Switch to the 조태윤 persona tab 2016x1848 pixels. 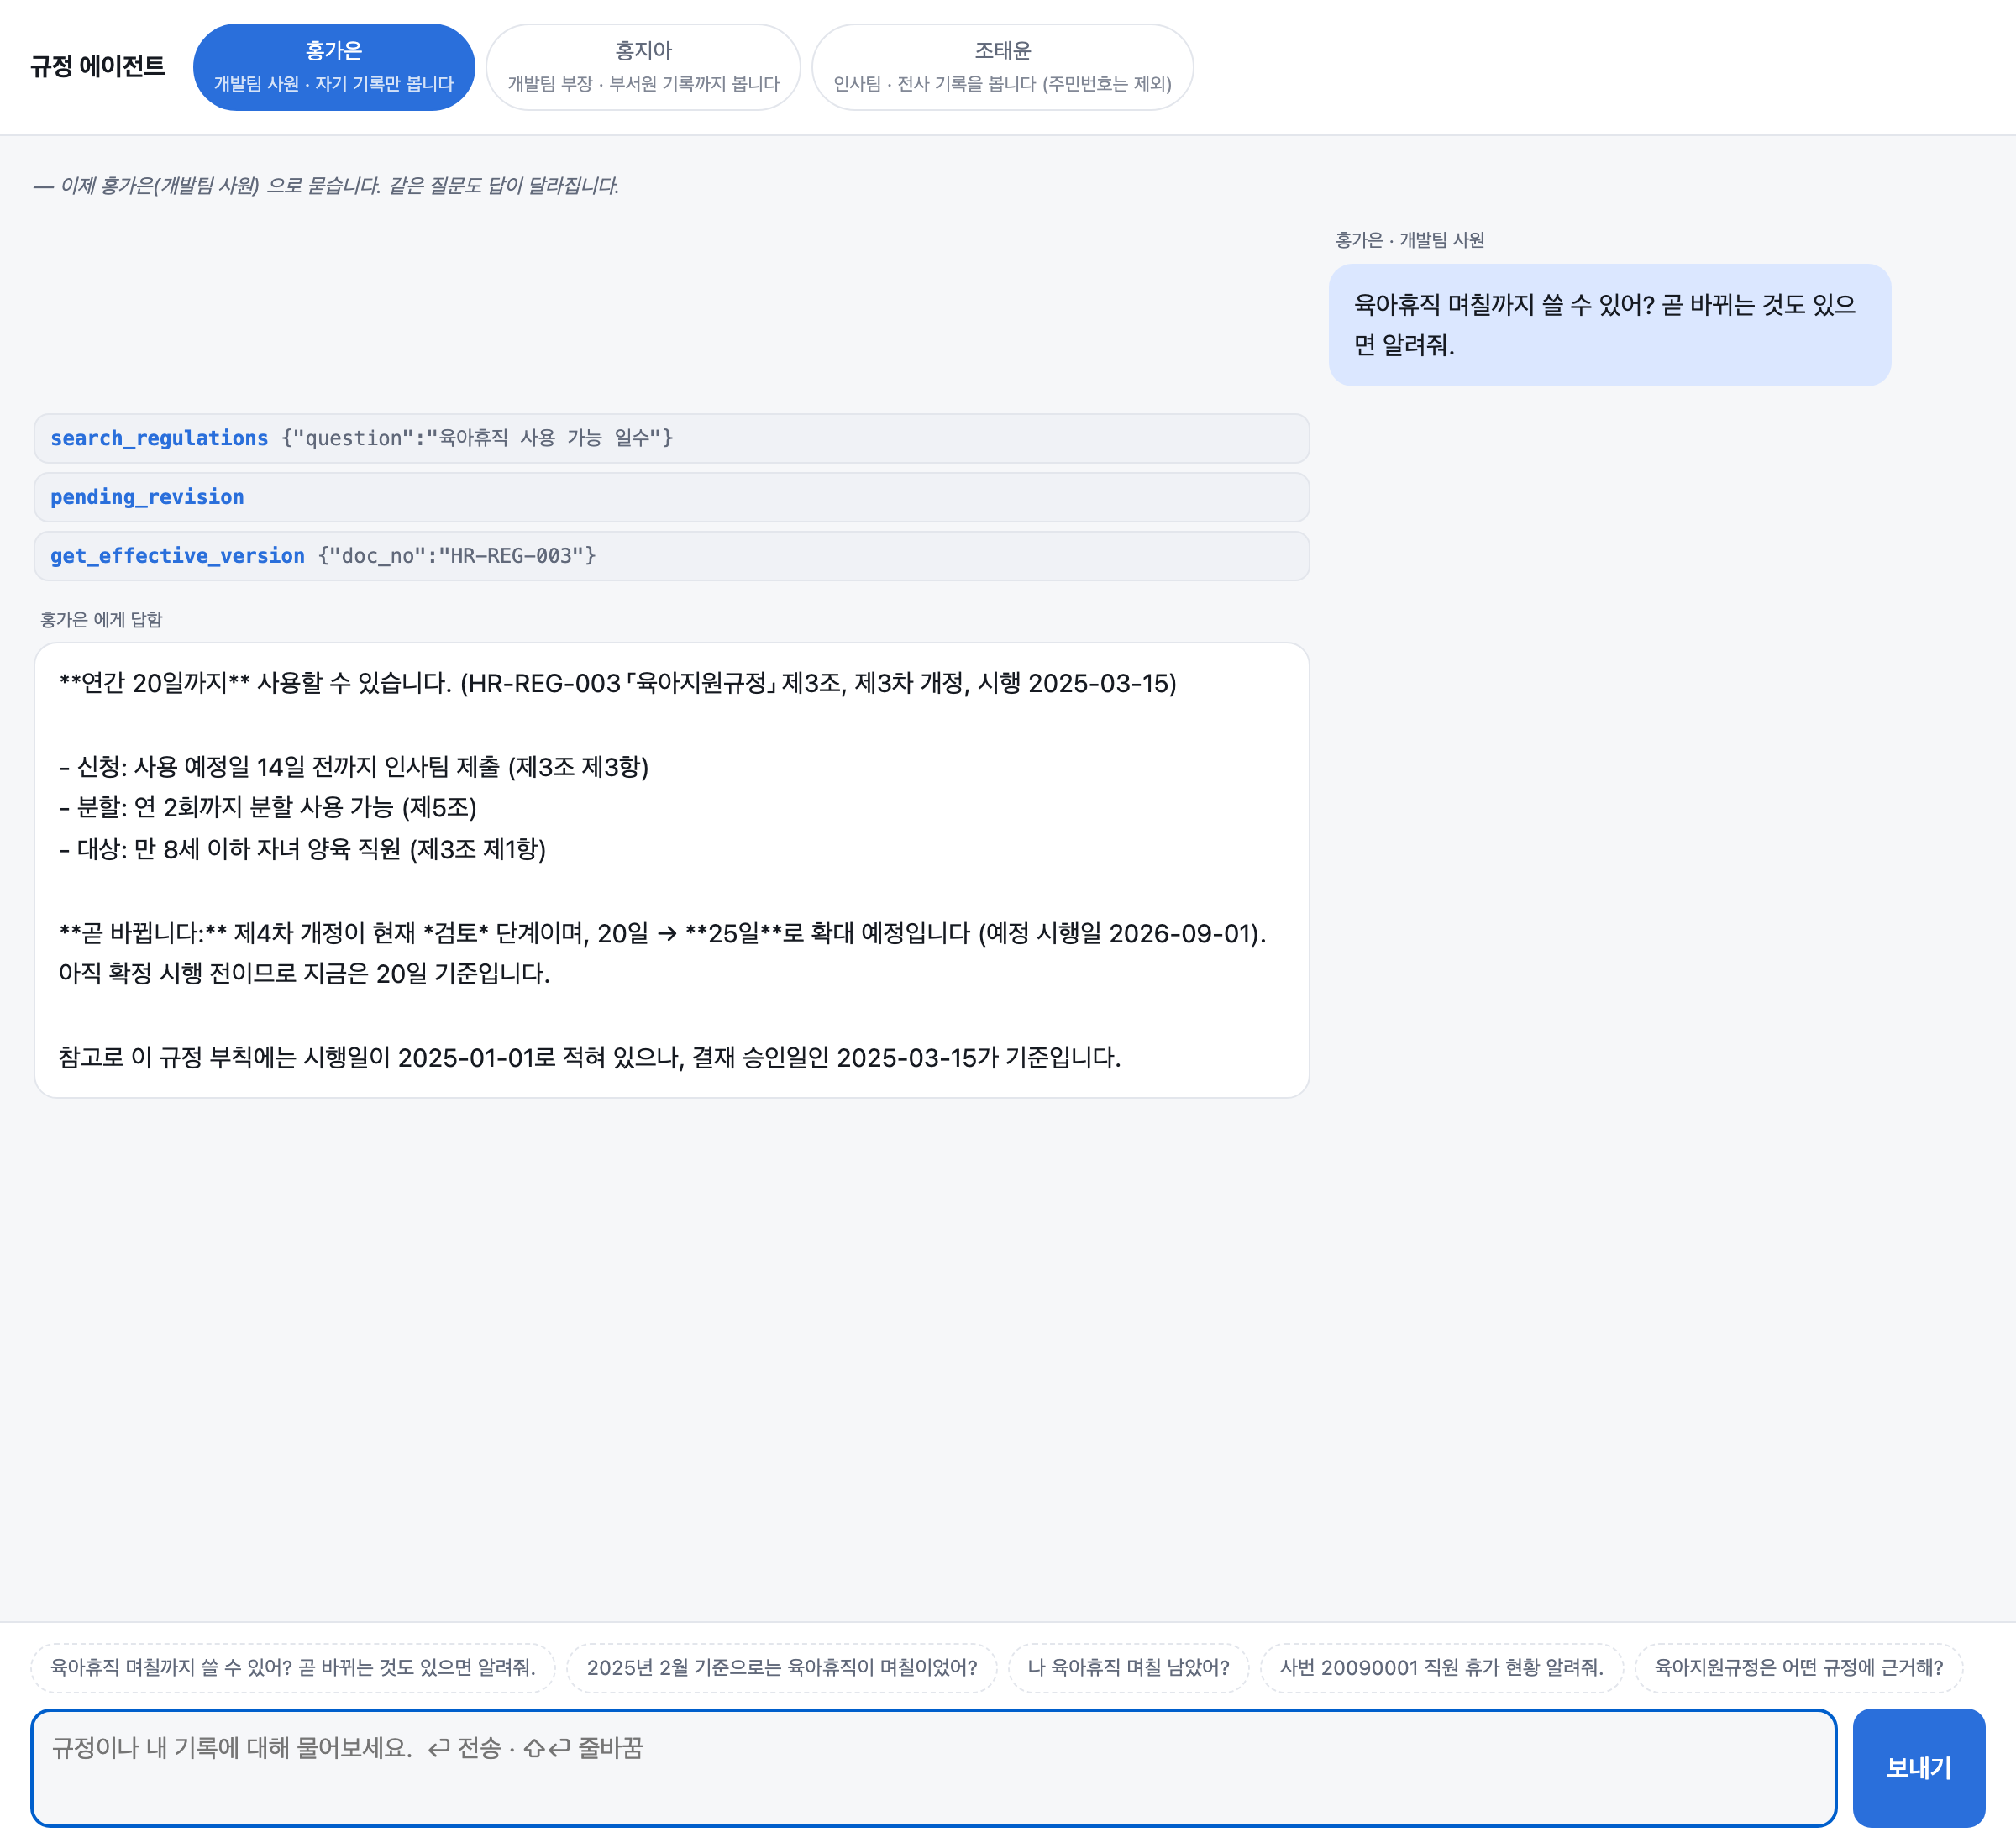pos(1002,67)
